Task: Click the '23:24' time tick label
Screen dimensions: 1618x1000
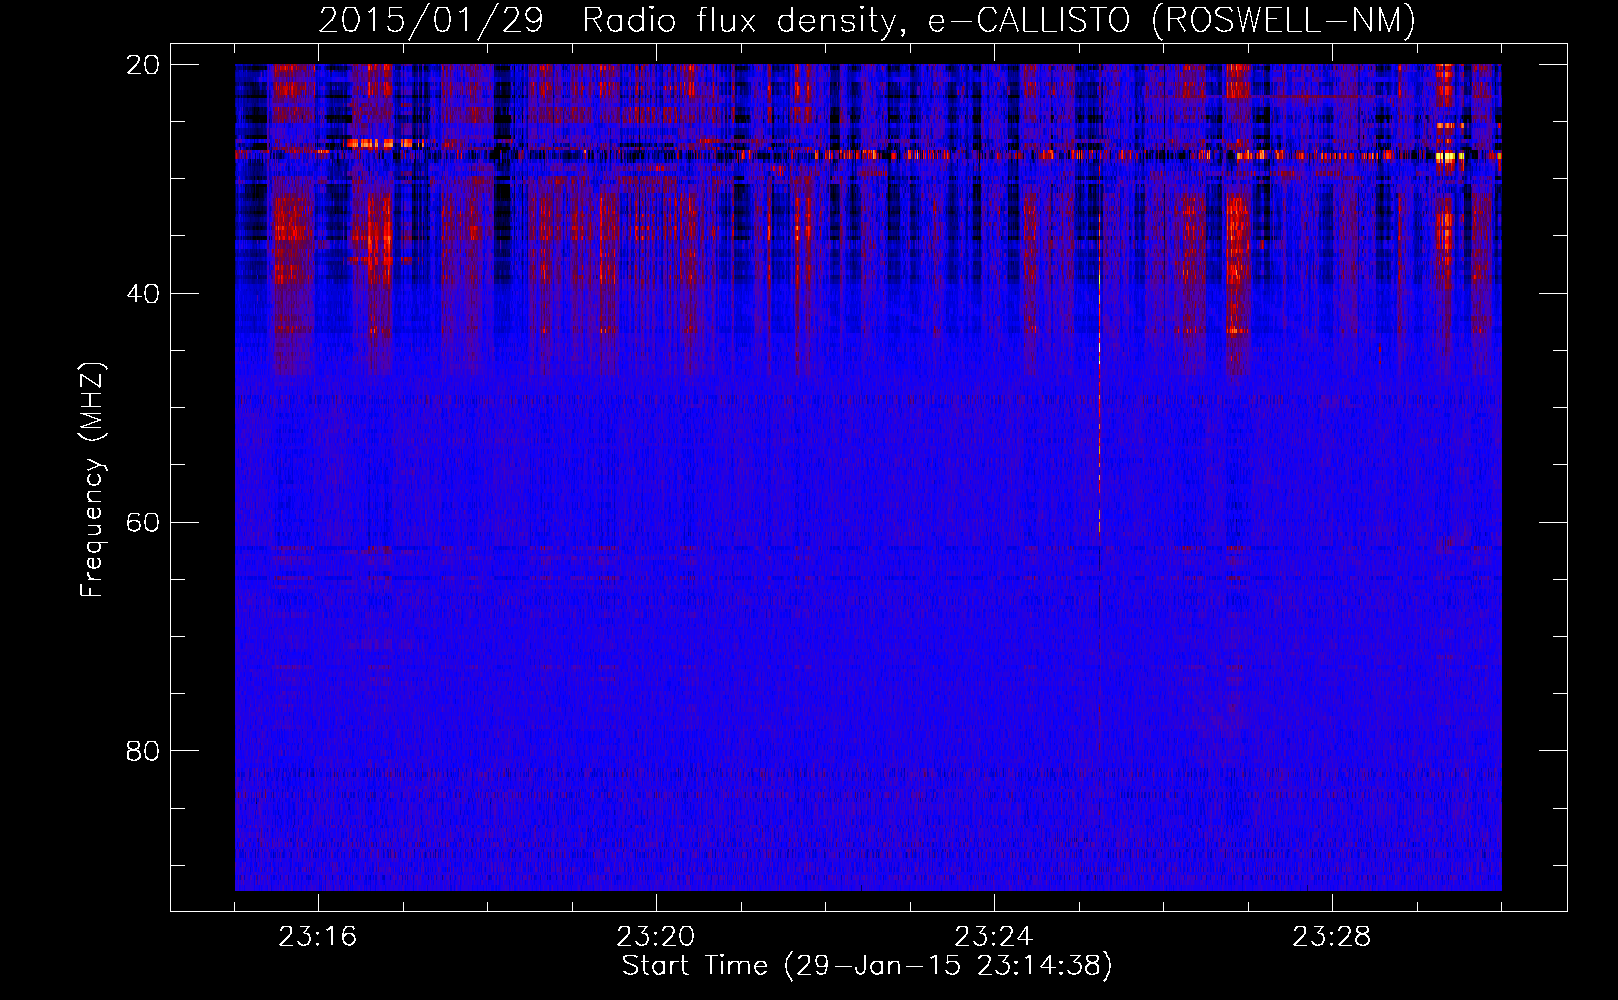Action: (x=994, y=937)
